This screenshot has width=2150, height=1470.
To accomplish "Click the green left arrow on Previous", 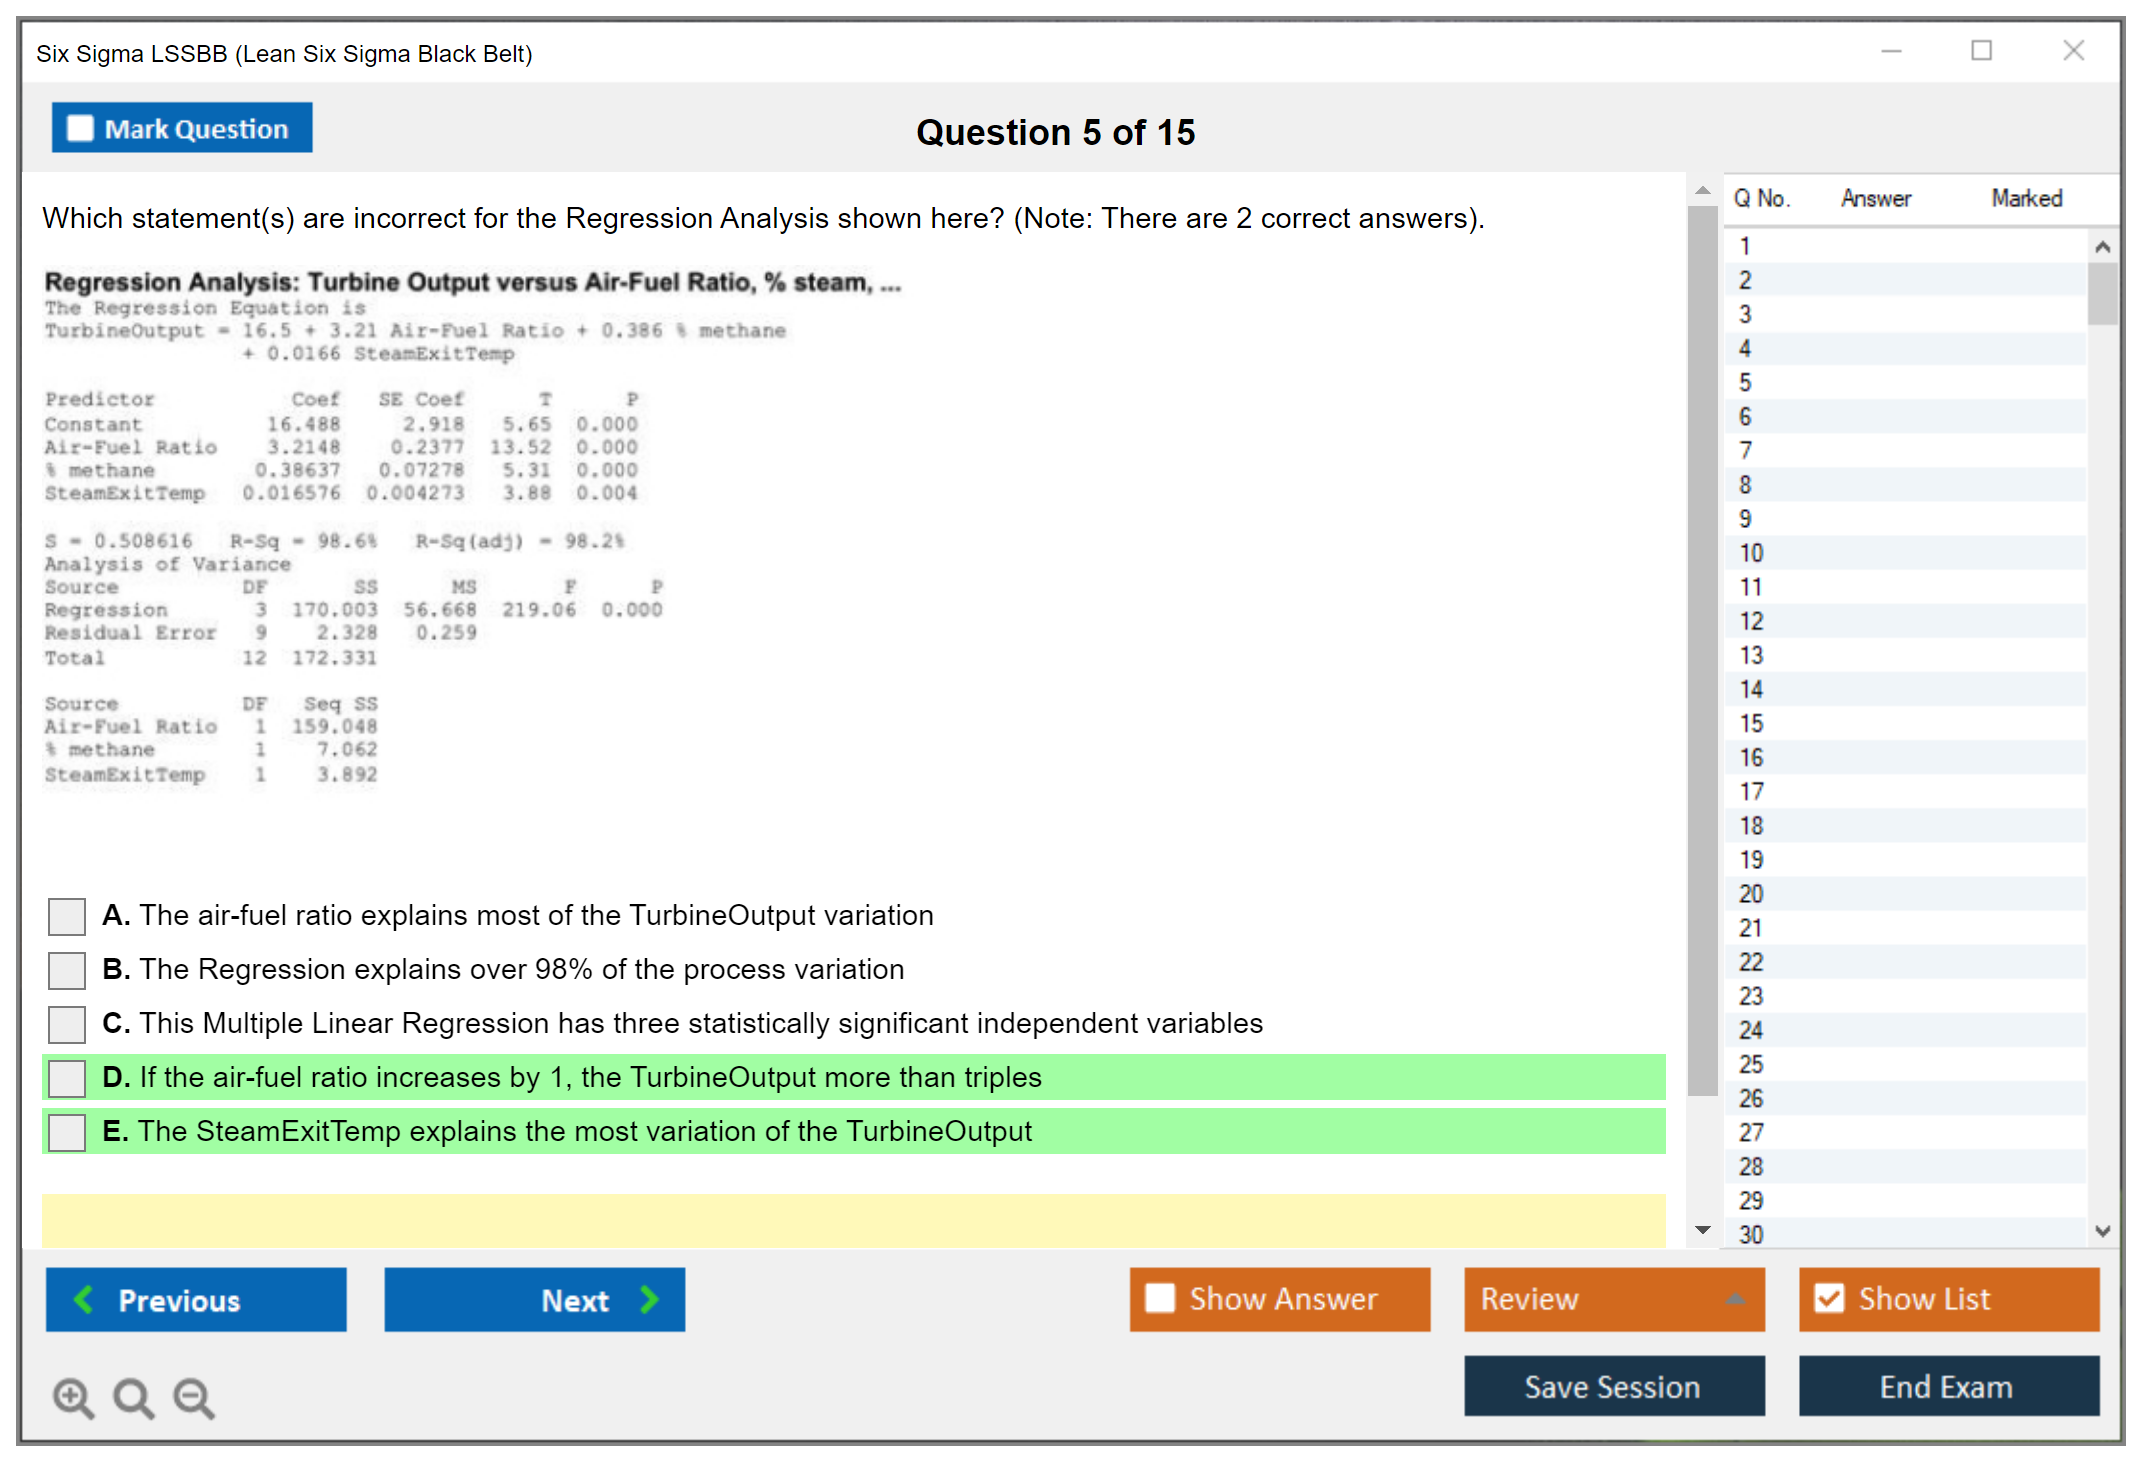I will pos(84,1299).
